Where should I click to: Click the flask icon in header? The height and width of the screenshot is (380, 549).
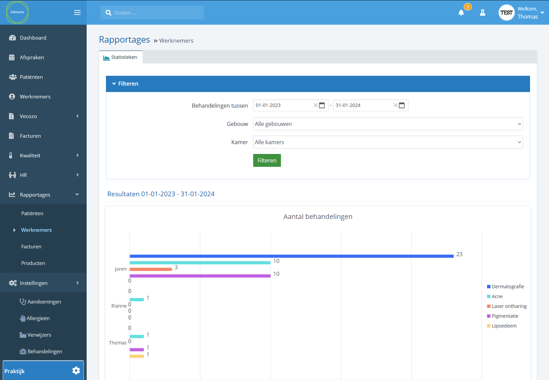[x=482, y=13]
